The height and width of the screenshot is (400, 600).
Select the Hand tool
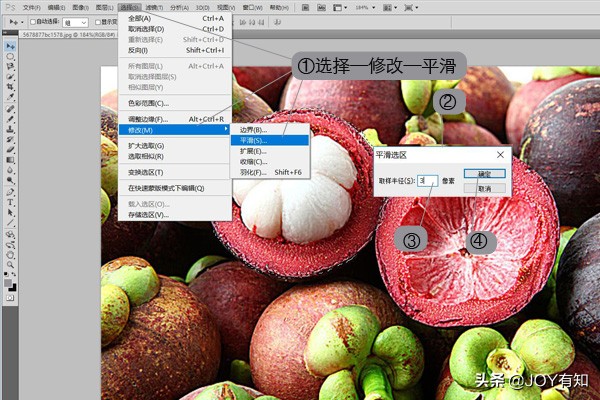click(x=10, y=255)
